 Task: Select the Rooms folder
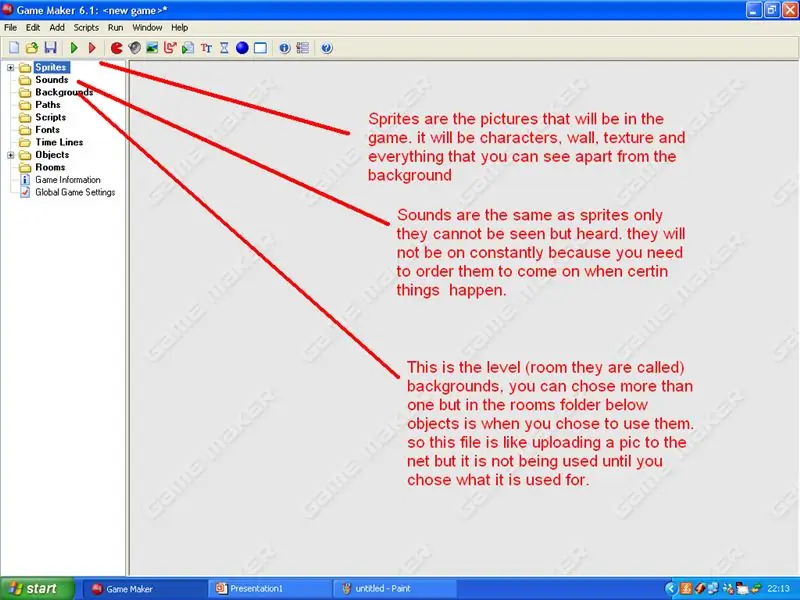49,167
